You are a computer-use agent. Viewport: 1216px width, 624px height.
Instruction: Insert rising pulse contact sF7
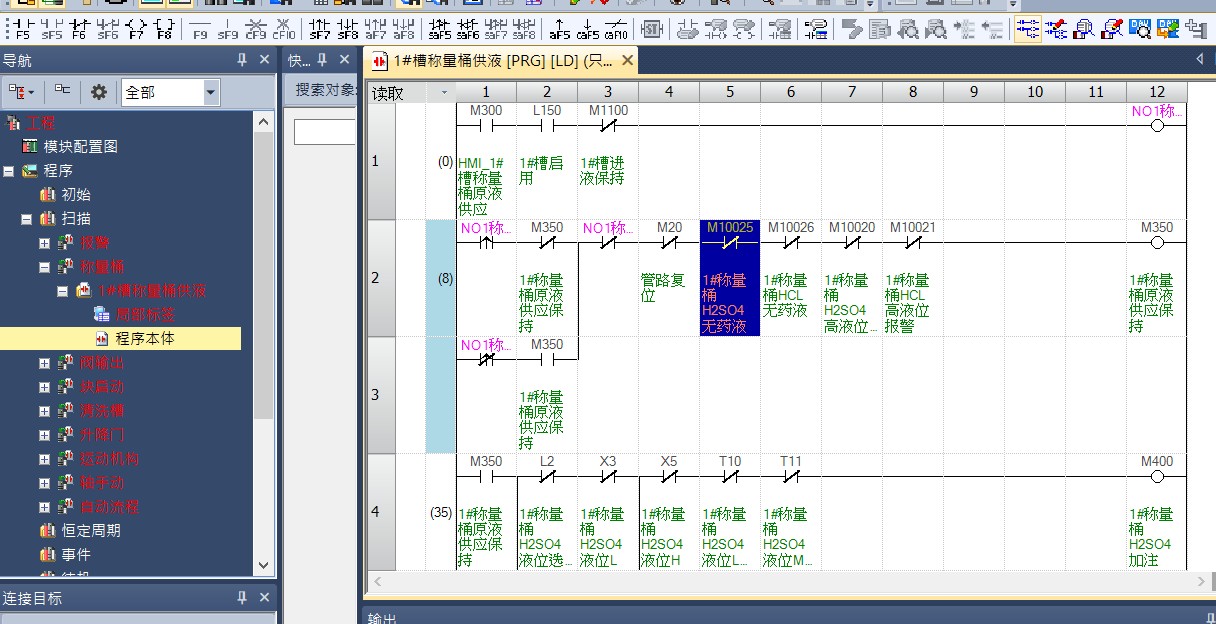coord(320,28)
